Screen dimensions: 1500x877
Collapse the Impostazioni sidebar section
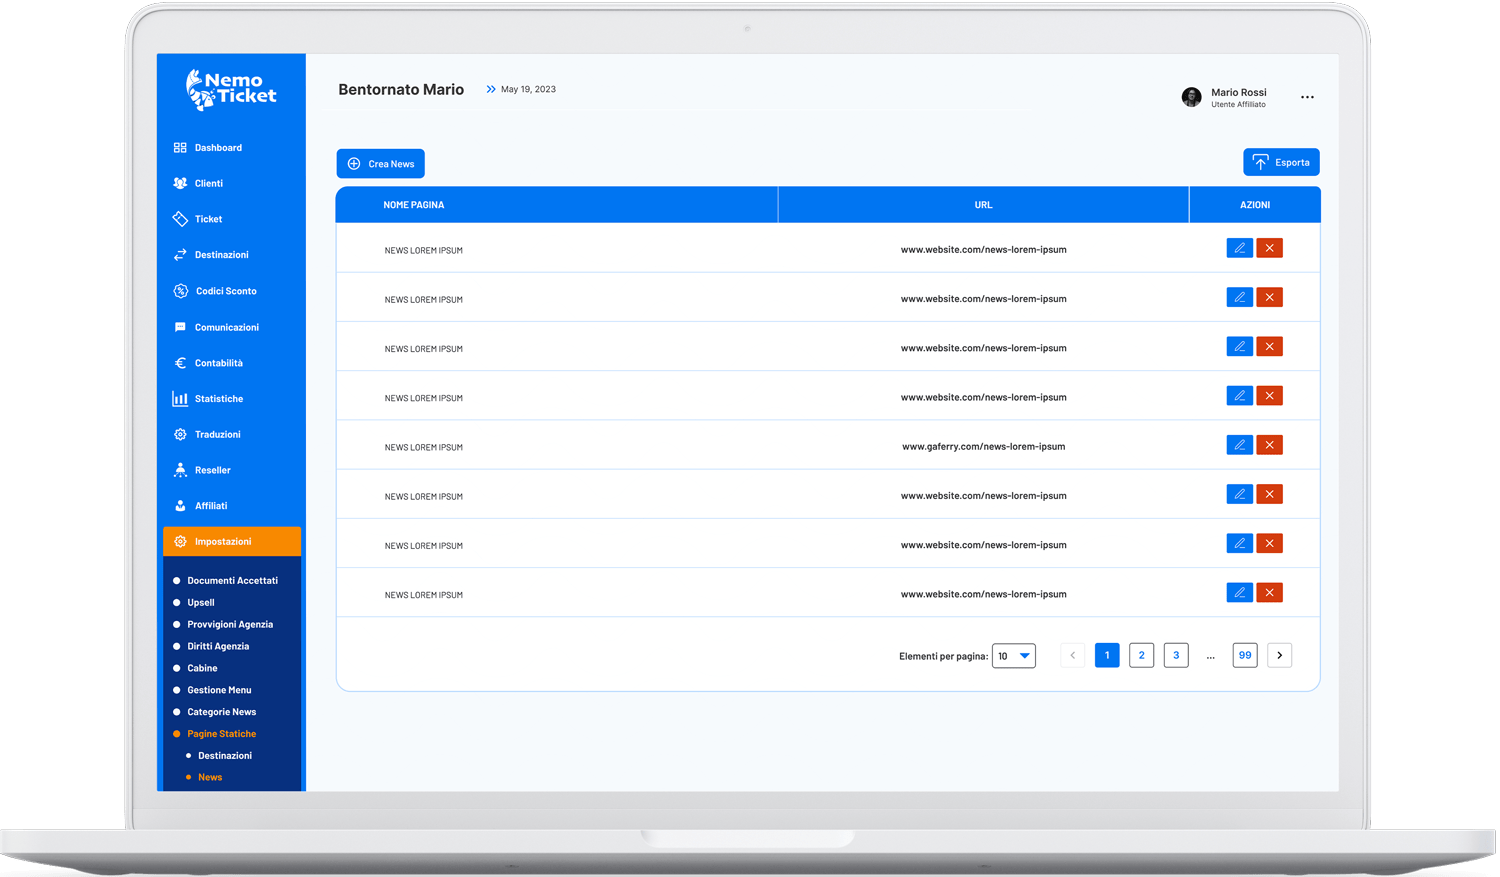232,541
